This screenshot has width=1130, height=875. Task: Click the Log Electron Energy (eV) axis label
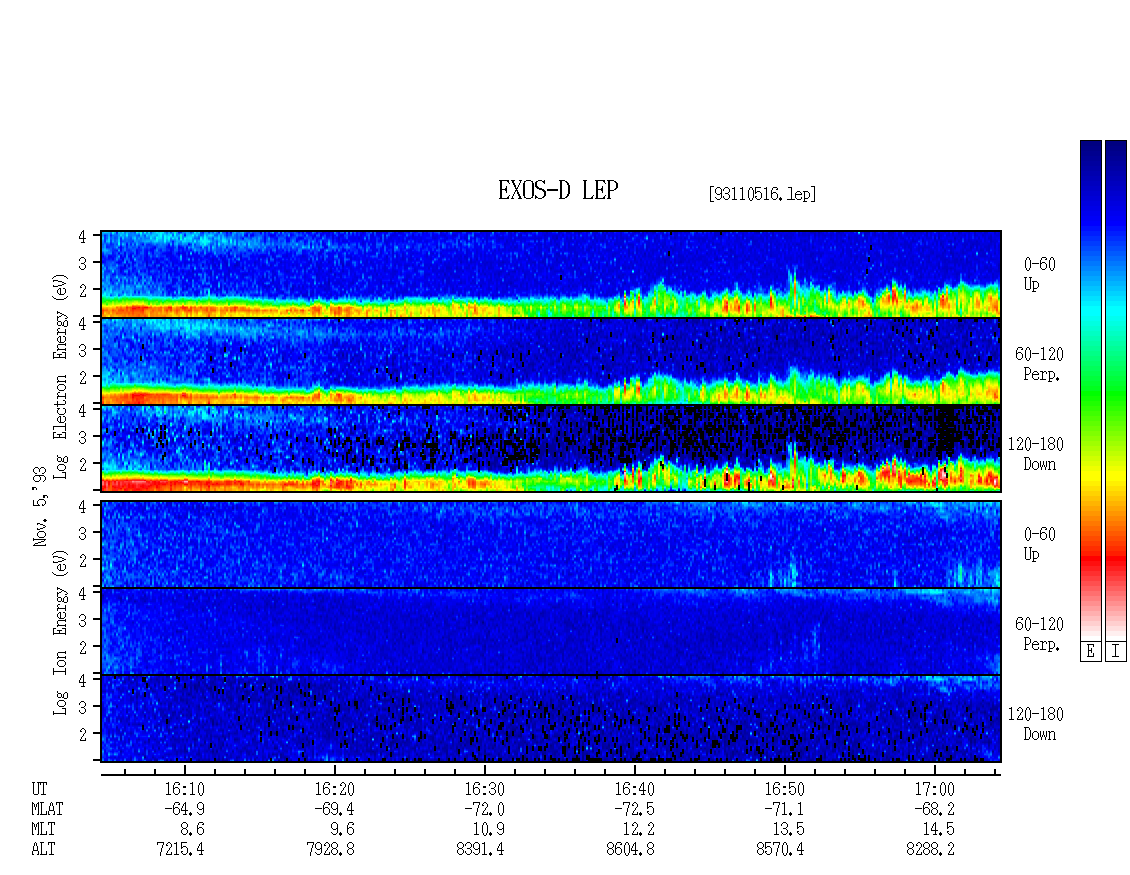pos(61,376)
